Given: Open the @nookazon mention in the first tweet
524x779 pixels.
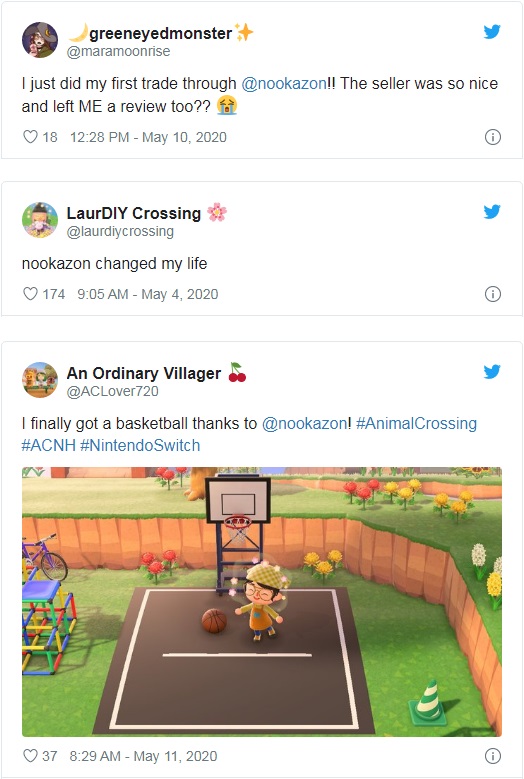Looking at the screenshot, I should pyautogui.click(x=284, y=83).
